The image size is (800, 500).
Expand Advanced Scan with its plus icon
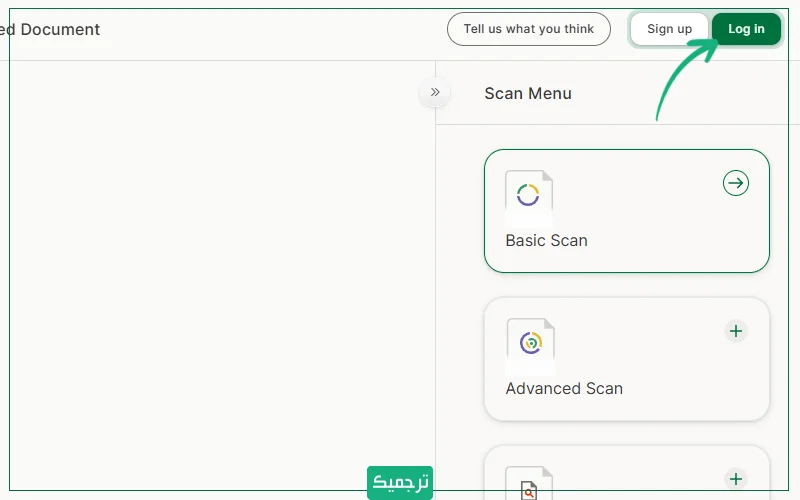coord(736,331)
